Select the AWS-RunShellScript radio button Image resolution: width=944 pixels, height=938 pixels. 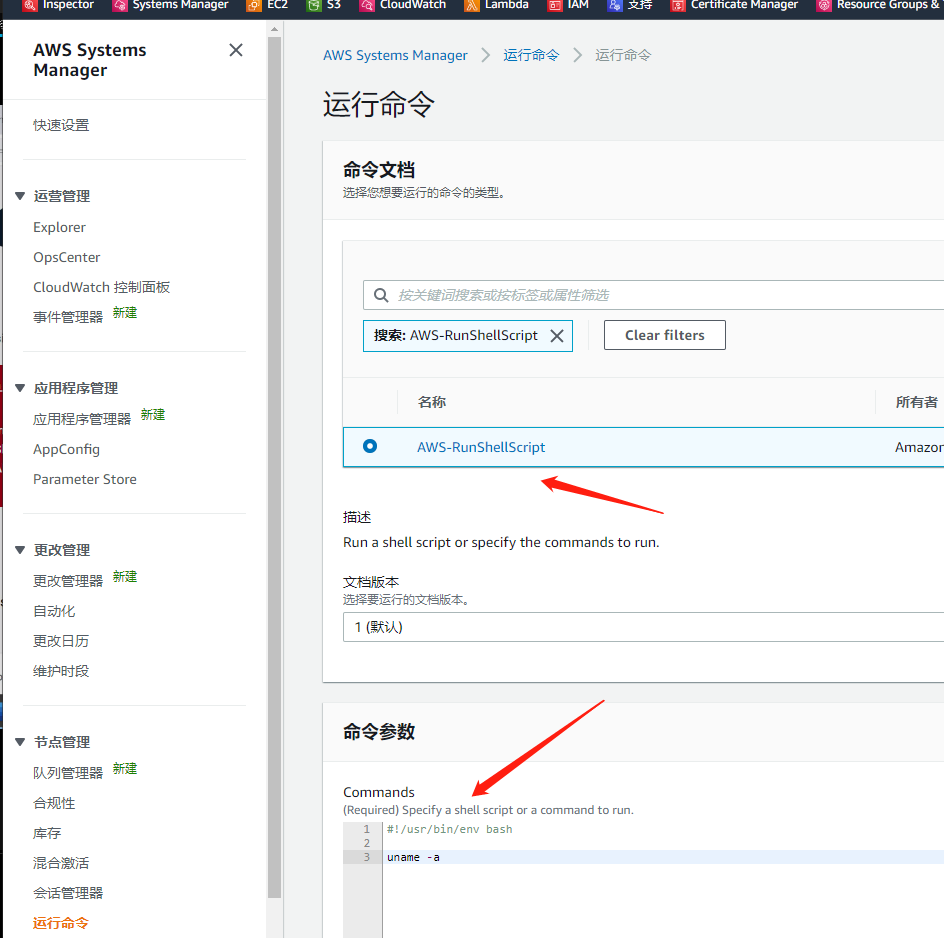point(370,446)
